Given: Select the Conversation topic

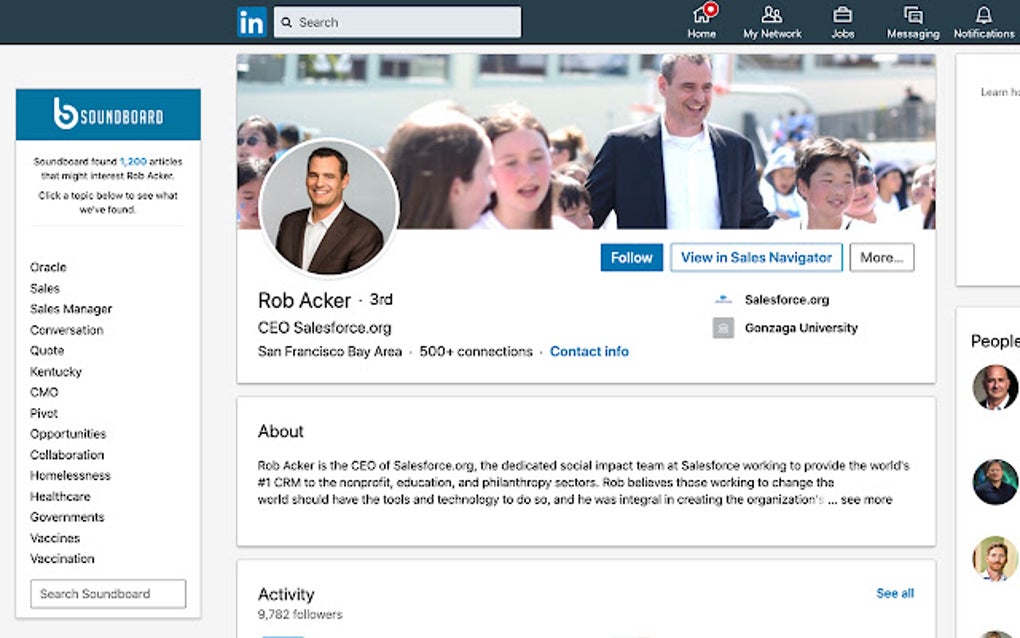Looking at the screenshot, I should (x=66, y=330).
